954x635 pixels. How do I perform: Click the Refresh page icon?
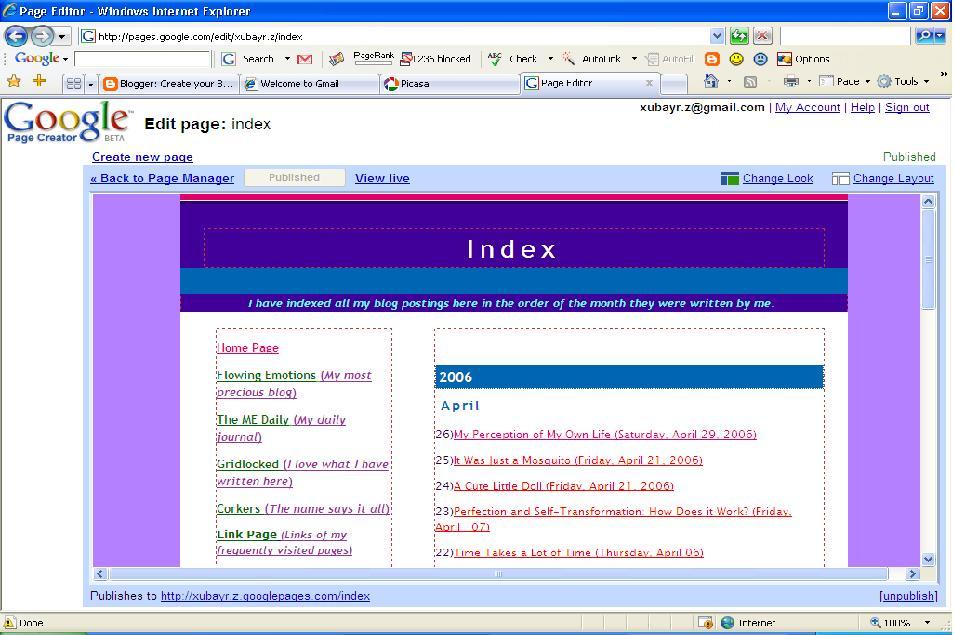[x=739, y=36]
